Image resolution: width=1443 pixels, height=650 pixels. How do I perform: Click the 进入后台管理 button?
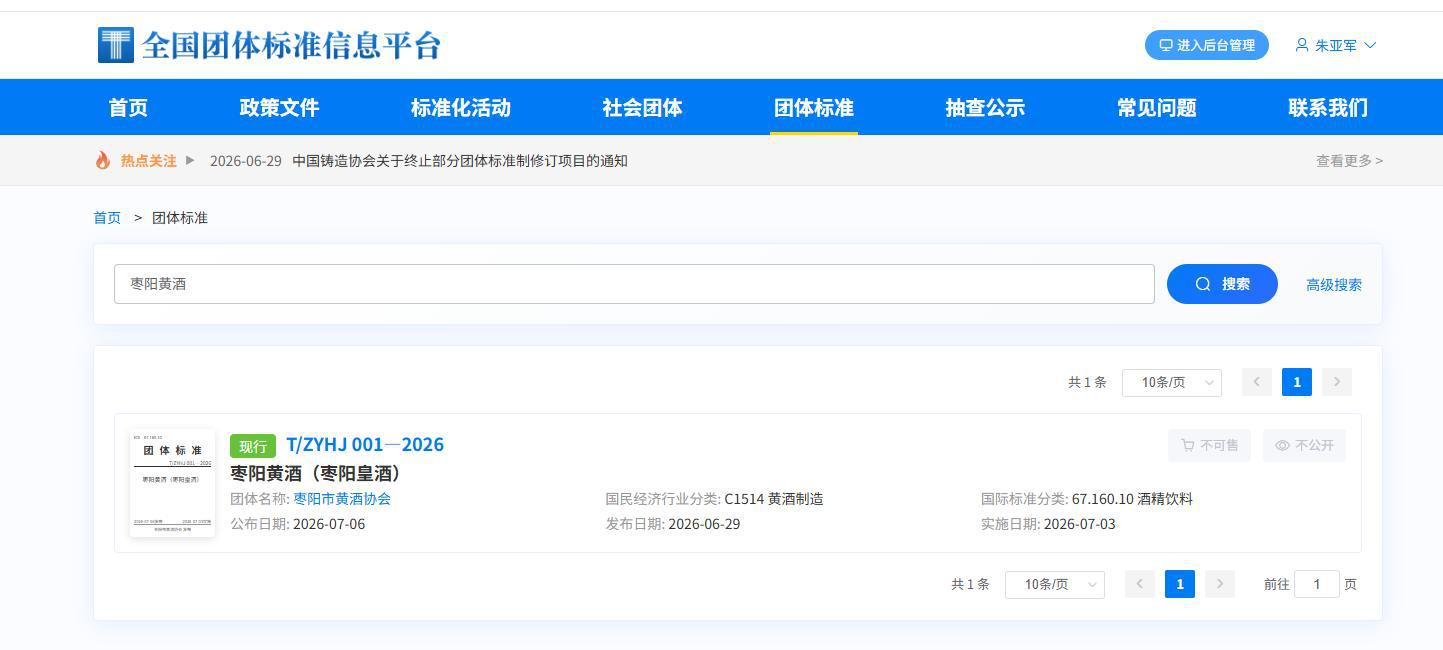click(x=1207, y=45)
